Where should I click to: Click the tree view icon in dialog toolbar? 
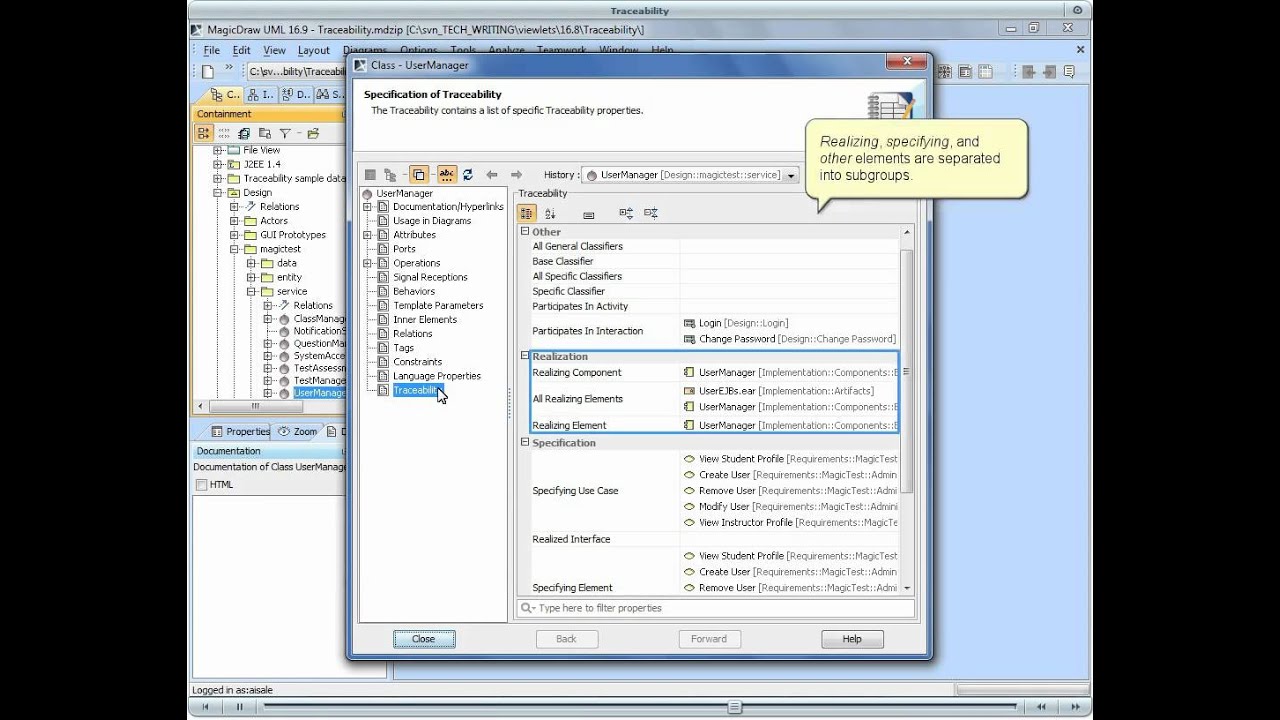click(391, 175)
